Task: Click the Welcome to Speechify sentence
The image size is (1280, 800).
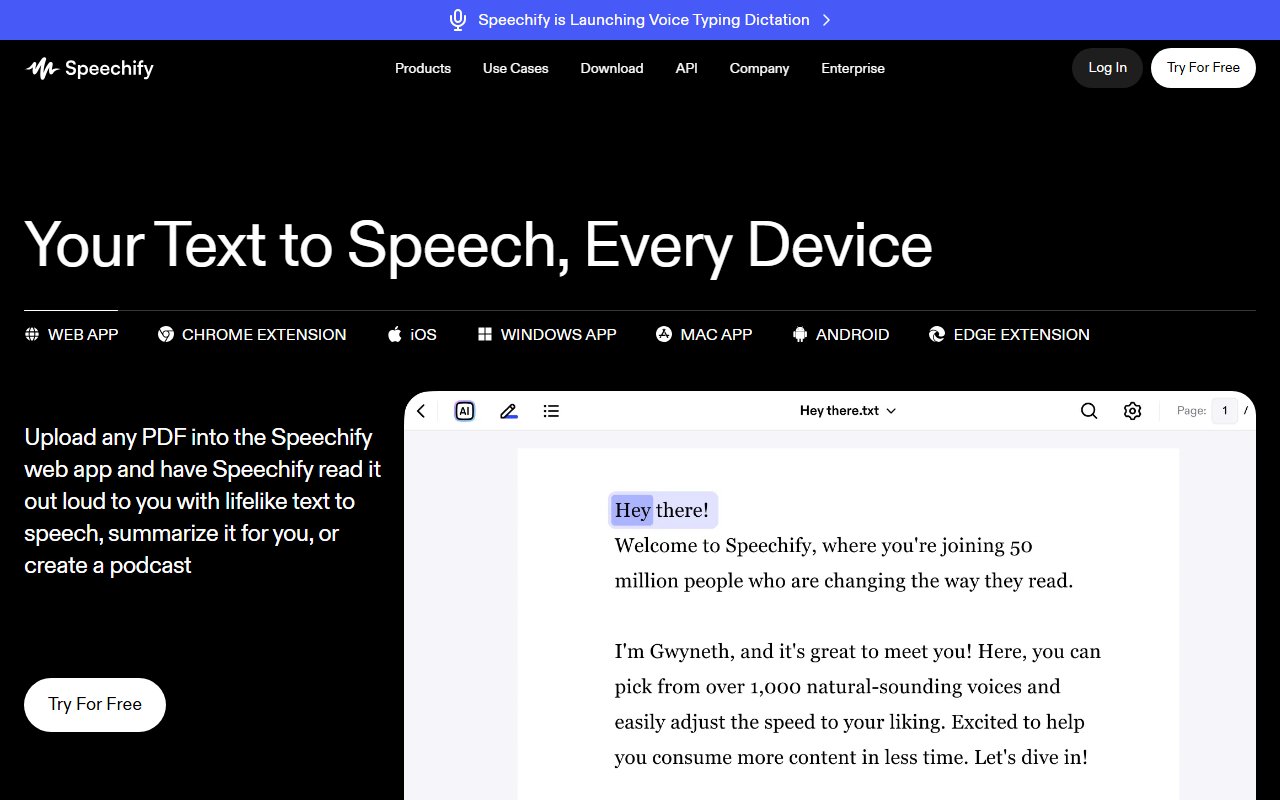Action: pos(843,563)
